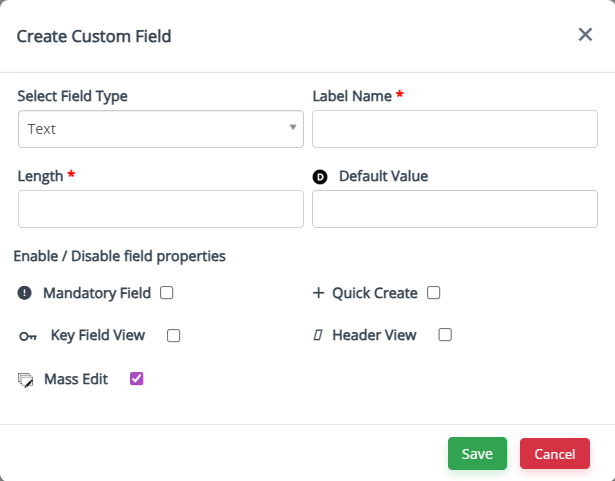Click the 'Quick Create' label text
This screenshot has height=481, width=615.
(375, 293)
